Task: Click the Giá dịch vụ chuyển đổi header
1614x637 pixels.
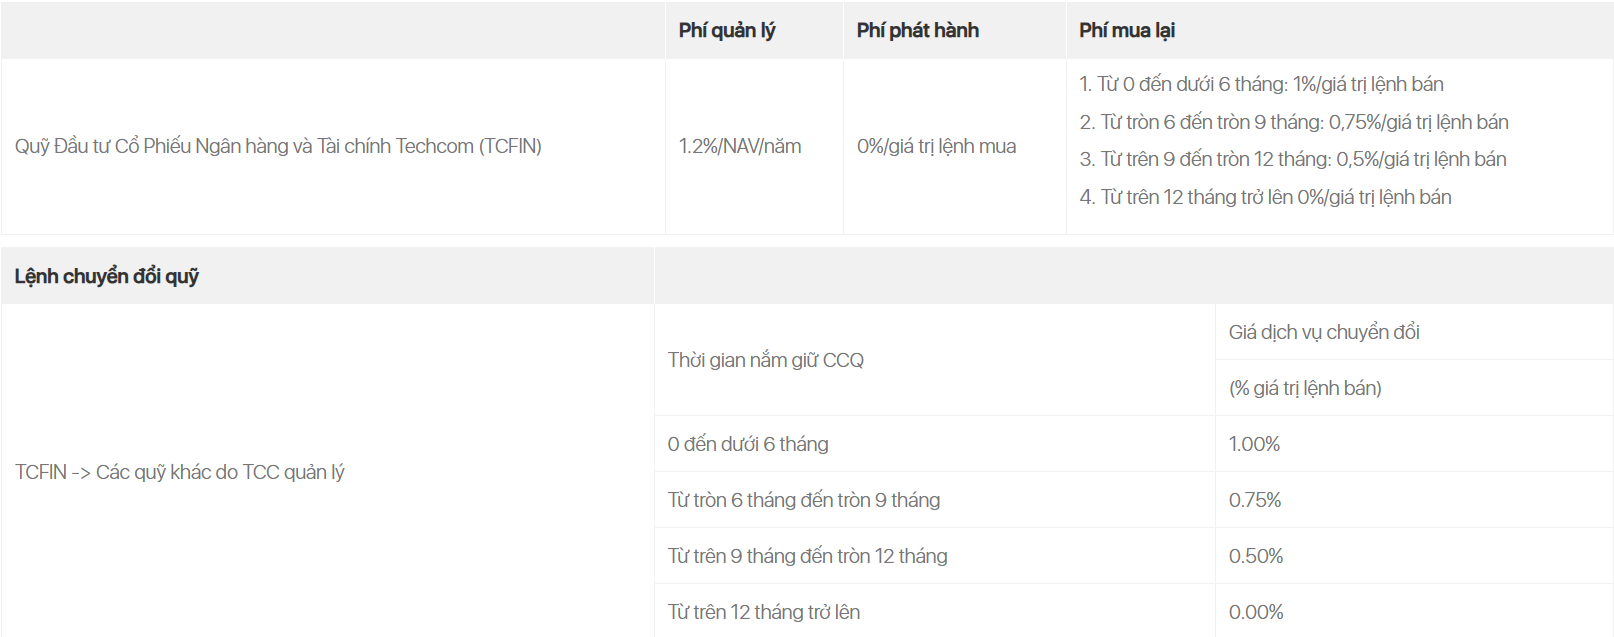Action: (1324, 332)
